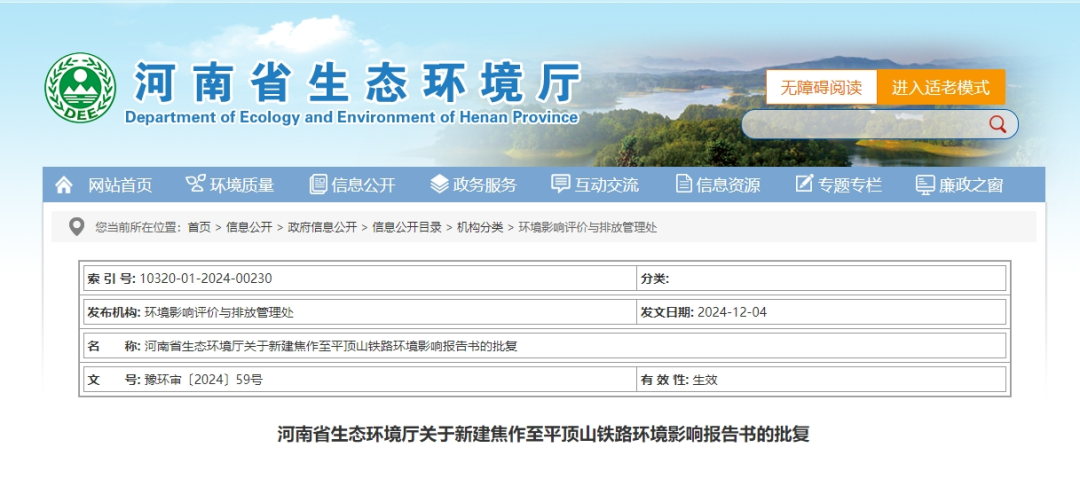Open the 网站首页 menu item
Image resolution: width=1080 pixels, height=487 pixels.
coord(120,185)
